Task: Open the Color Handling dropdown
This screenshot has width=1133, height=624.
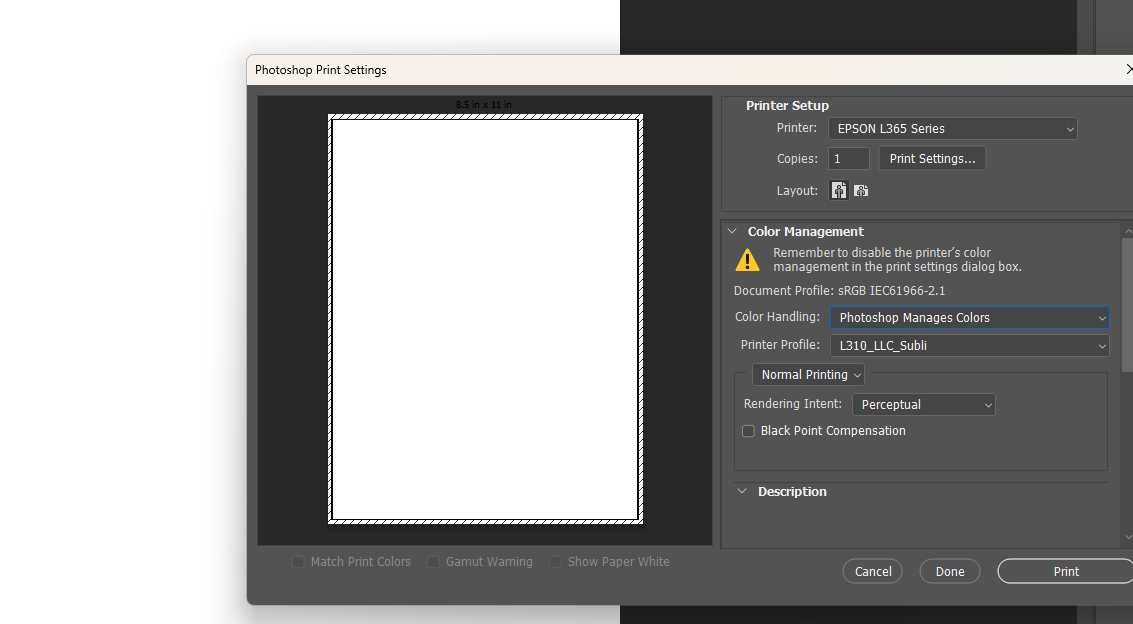Action: [969, 318]
